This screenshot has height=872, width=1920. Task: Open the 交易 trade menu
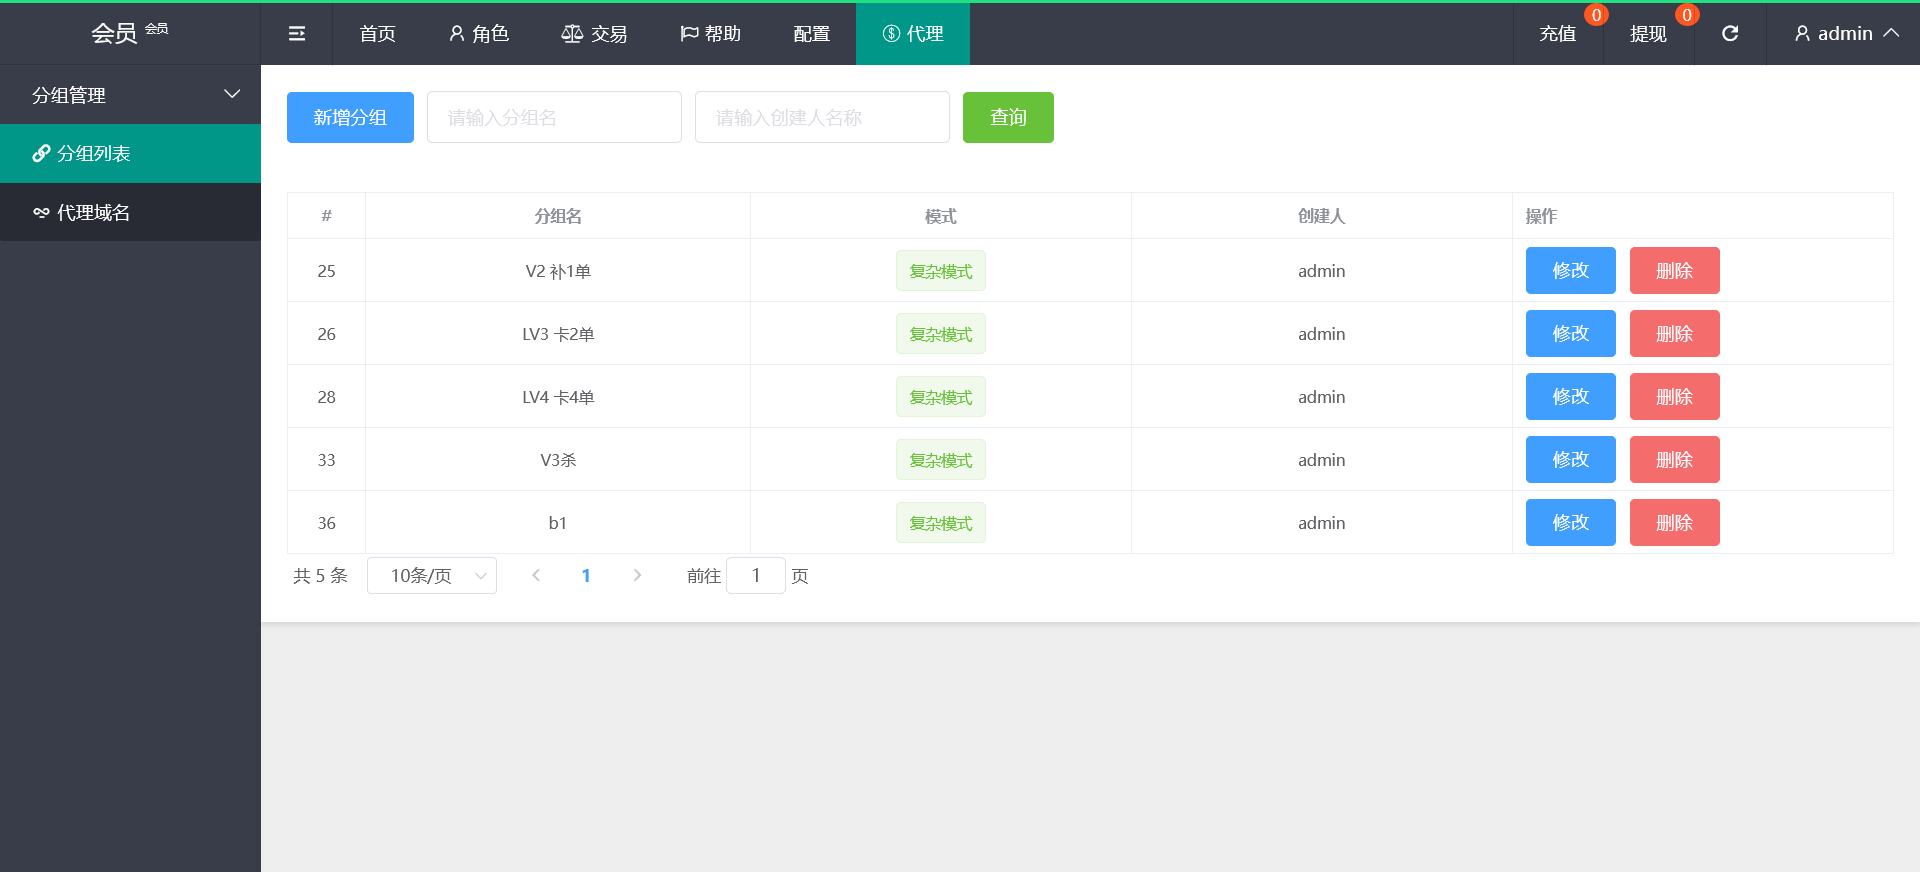pyautogui.click(x=594, y=34)
